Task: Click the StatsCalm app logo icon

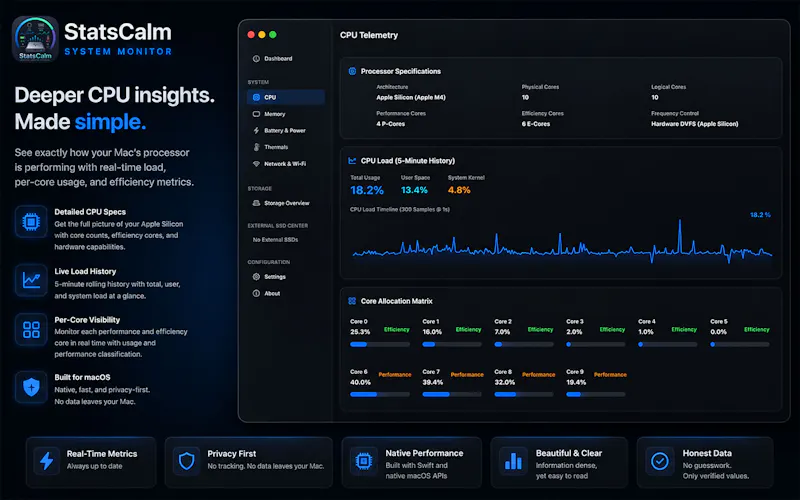Action: (x=35, y=39)
